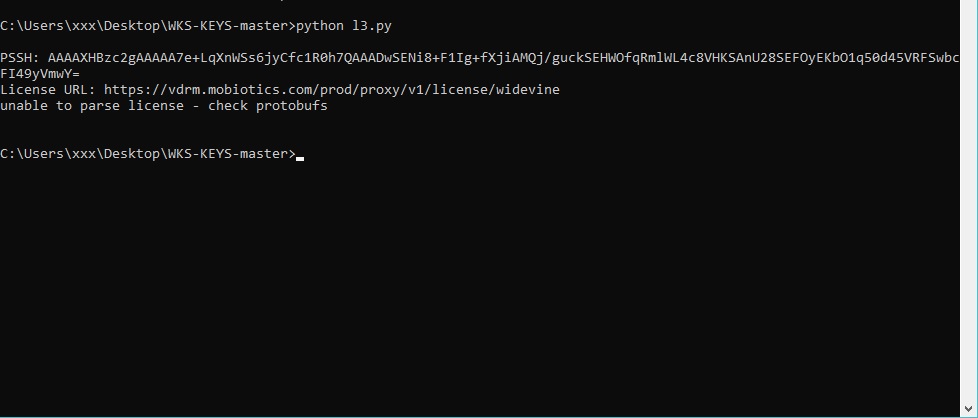
Task: Click the word 'check' in the error message
Action: coord(227,106)
